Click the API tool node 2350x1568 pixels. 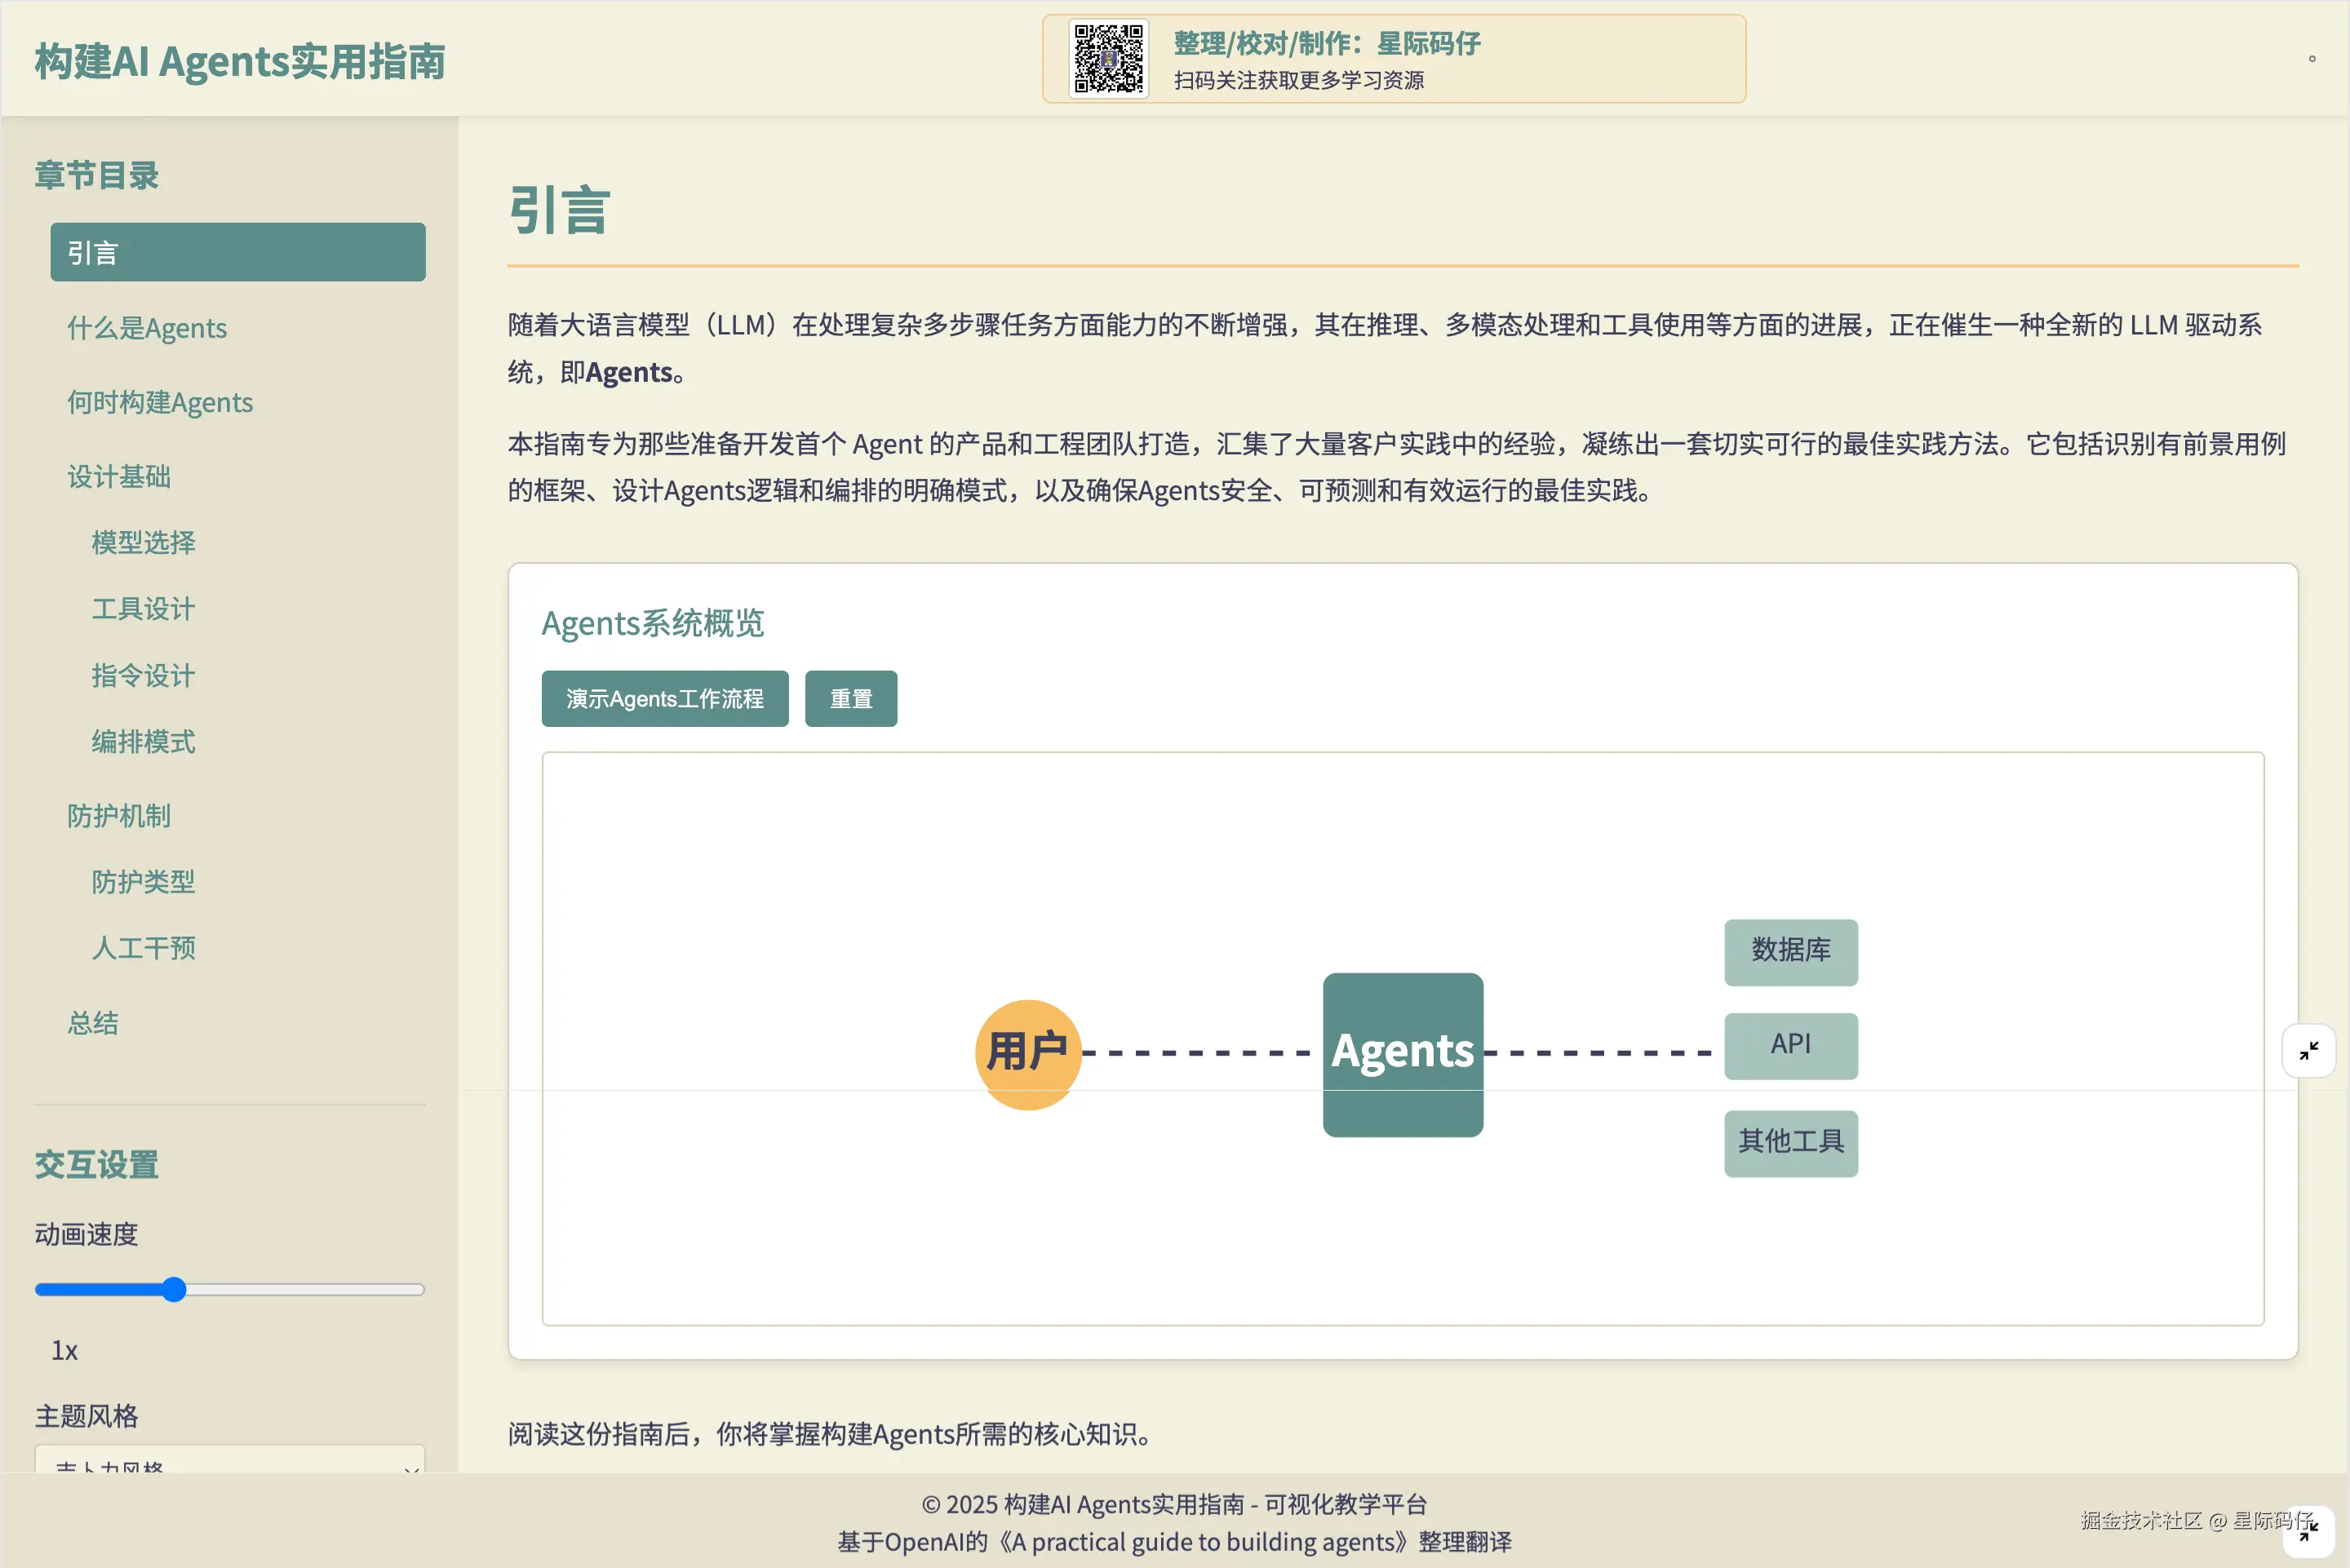[x=1790, y=1046]
